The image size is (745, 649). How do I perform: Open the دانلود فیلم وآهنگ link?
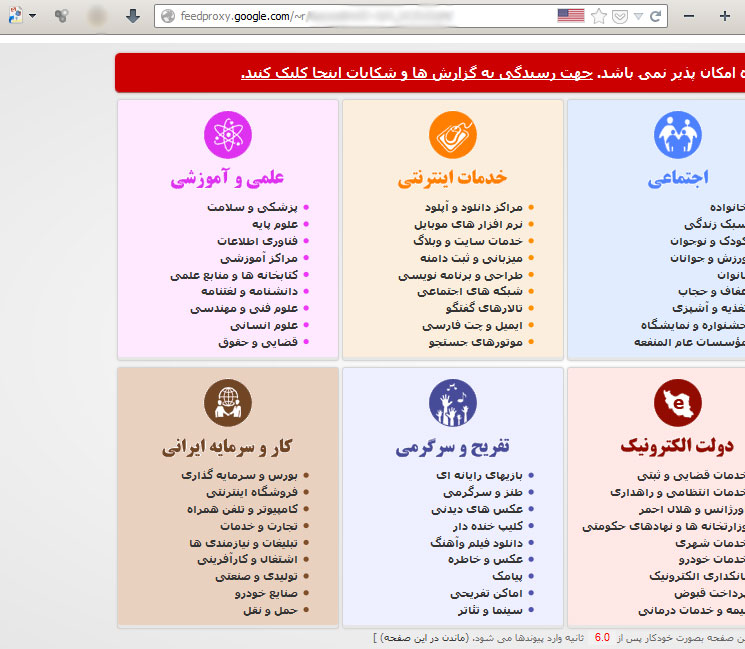pos(477,543)
